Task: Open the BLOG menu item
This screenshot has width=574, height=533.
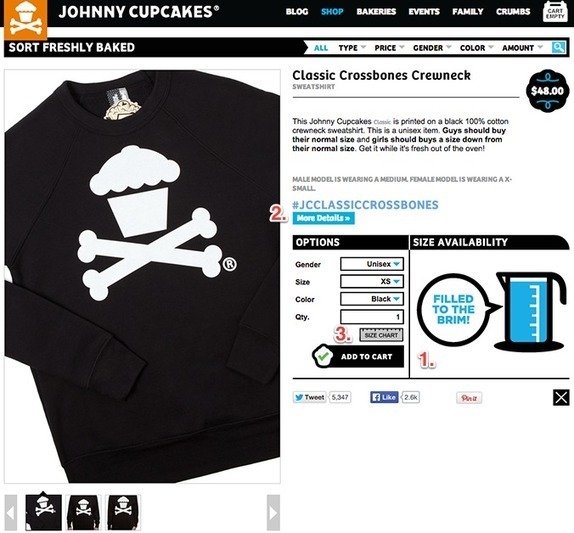Action: (x=297, y=12)
